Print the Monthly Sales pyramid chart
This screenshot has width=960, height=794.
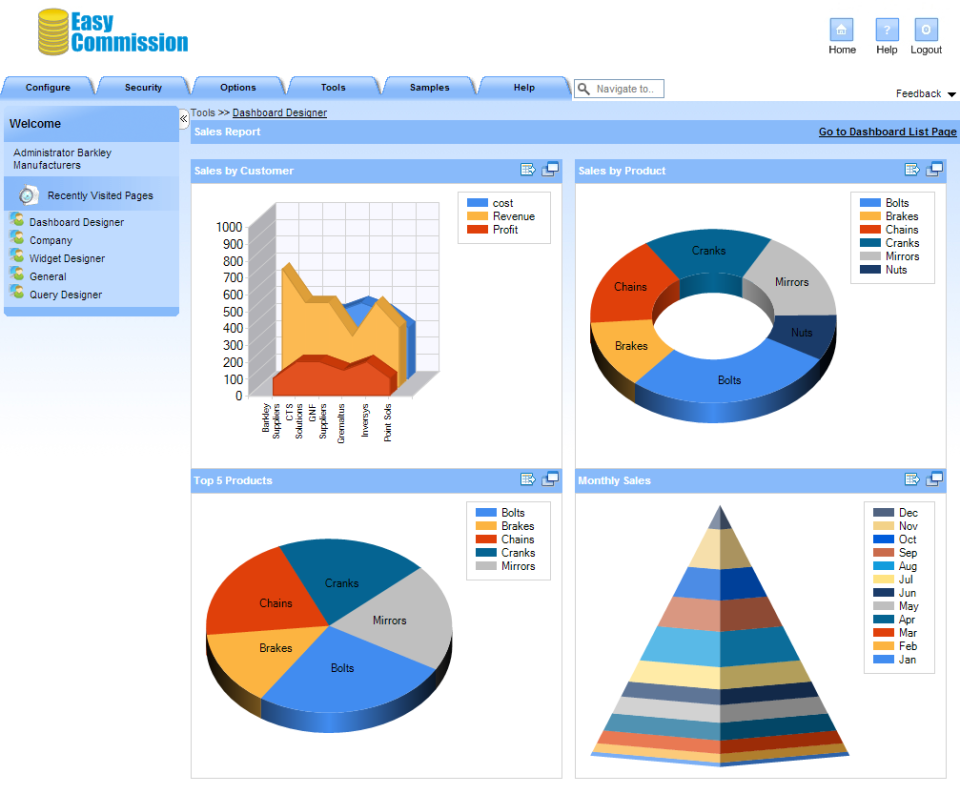(x=935, y=480)
